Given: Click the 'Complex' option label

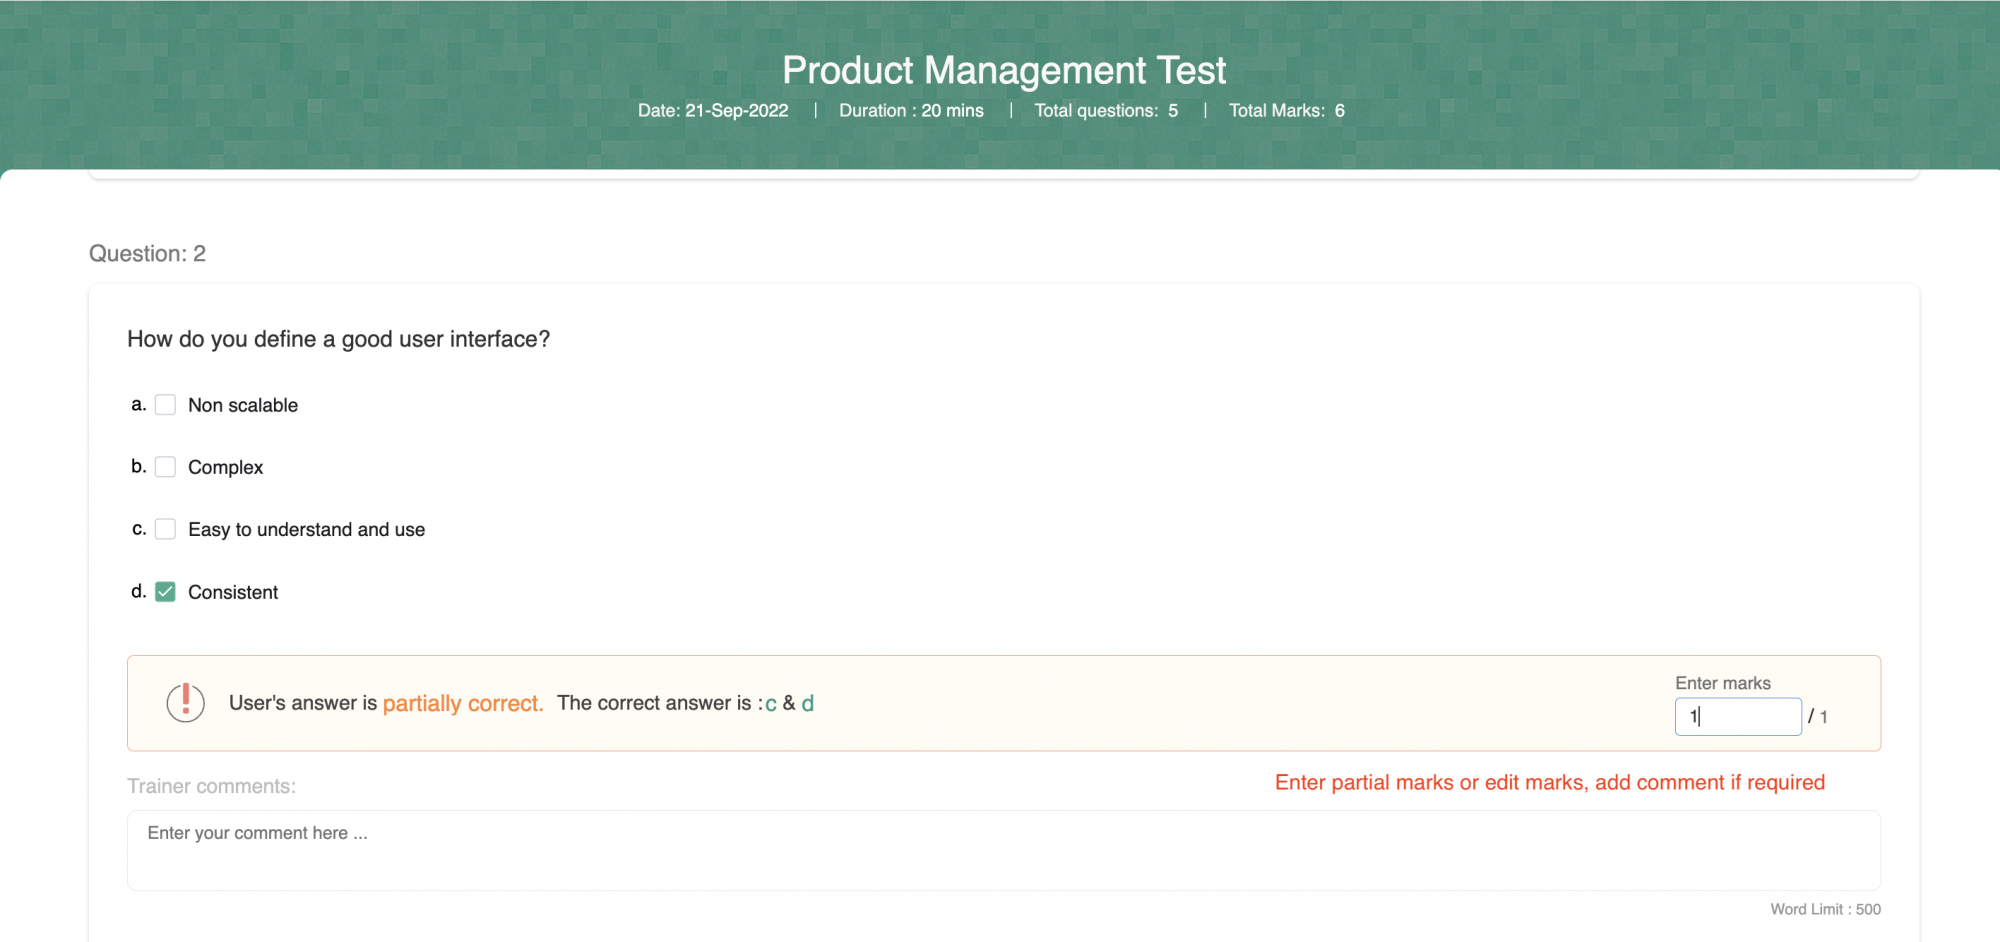Looking at the screenshot, I should point(225,467).
